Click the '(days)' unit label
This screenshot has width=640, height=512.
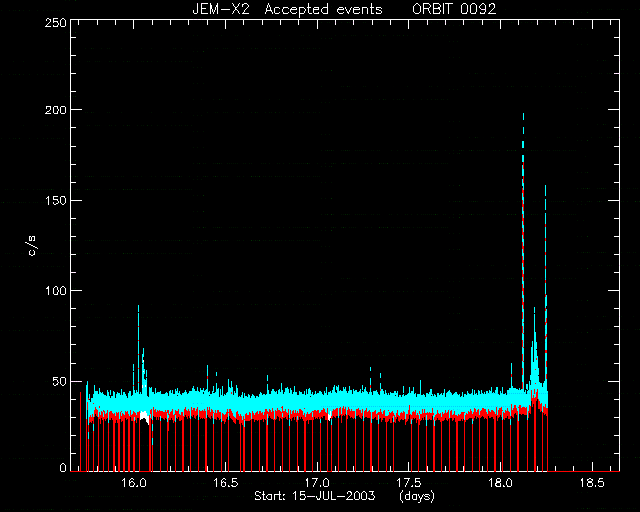[x=417, y=496]
